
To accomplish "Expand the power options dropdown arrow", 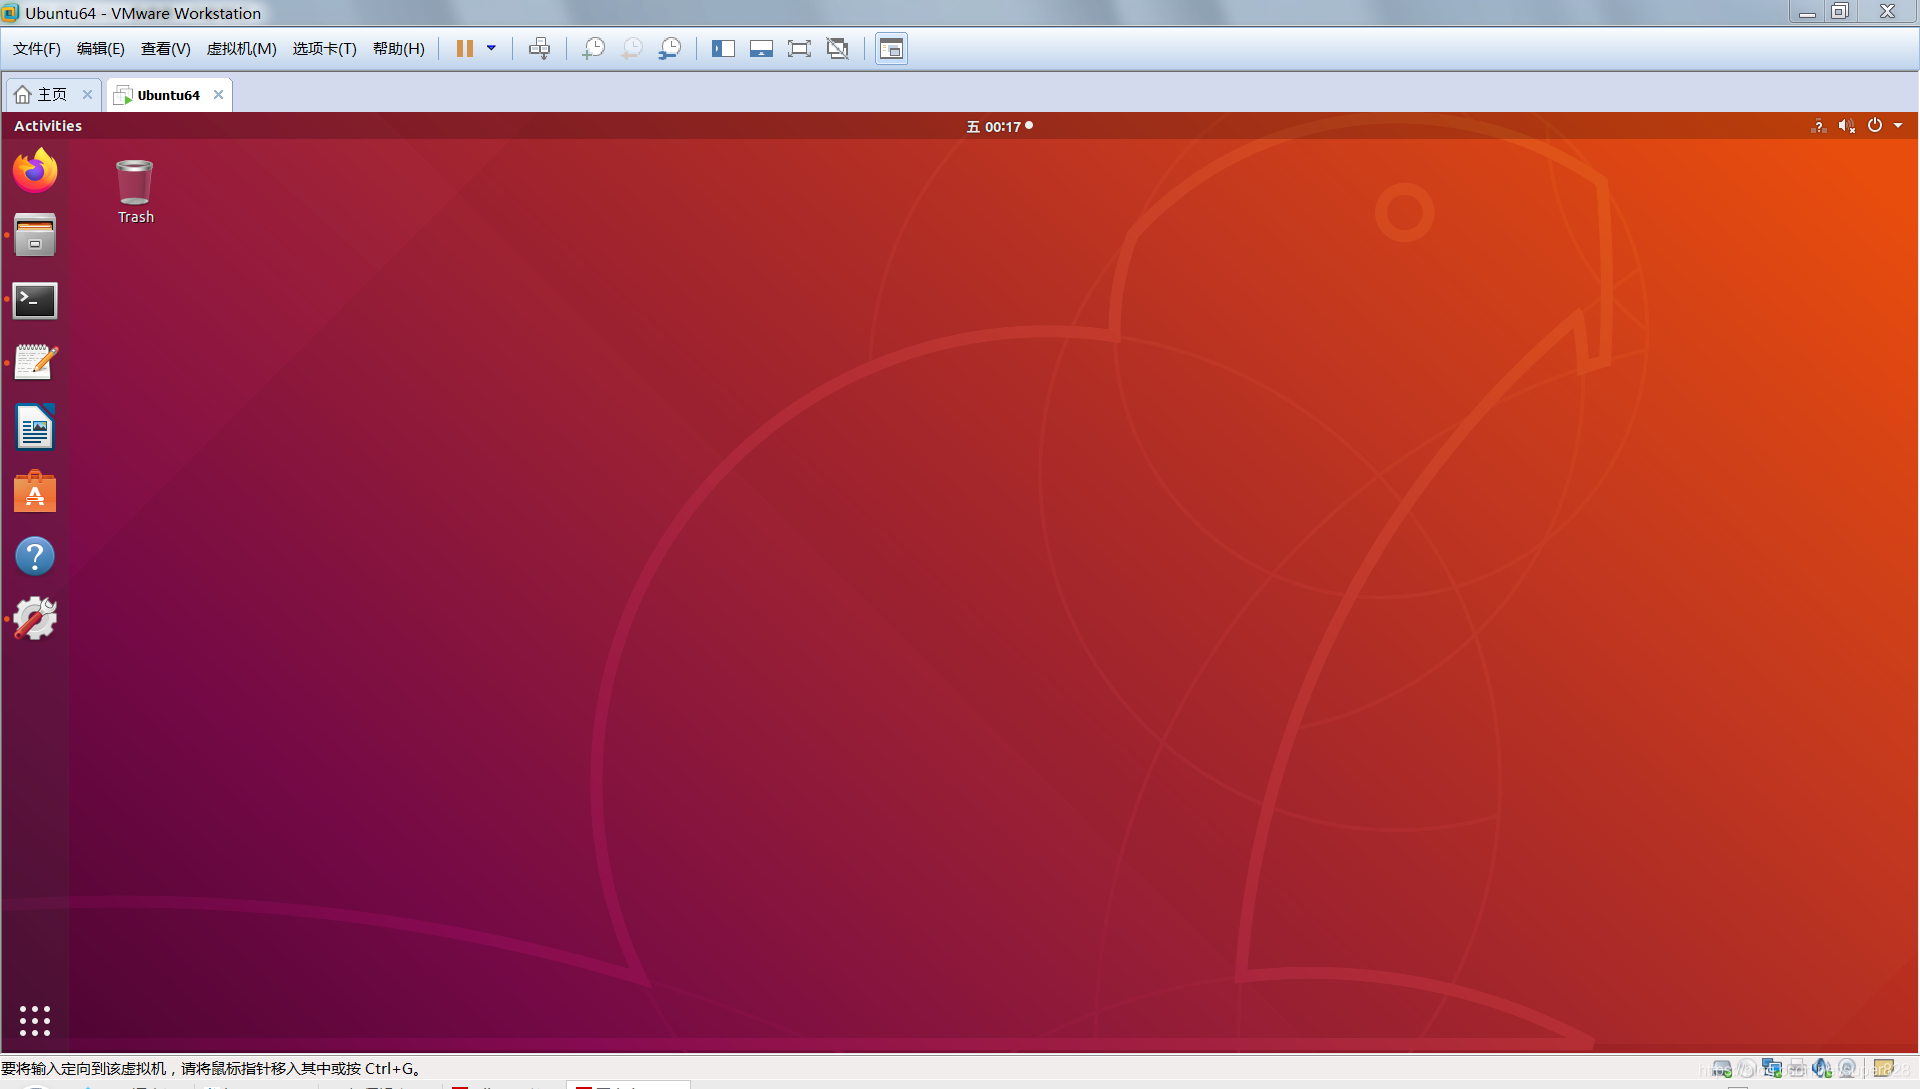I will point(491,49).
